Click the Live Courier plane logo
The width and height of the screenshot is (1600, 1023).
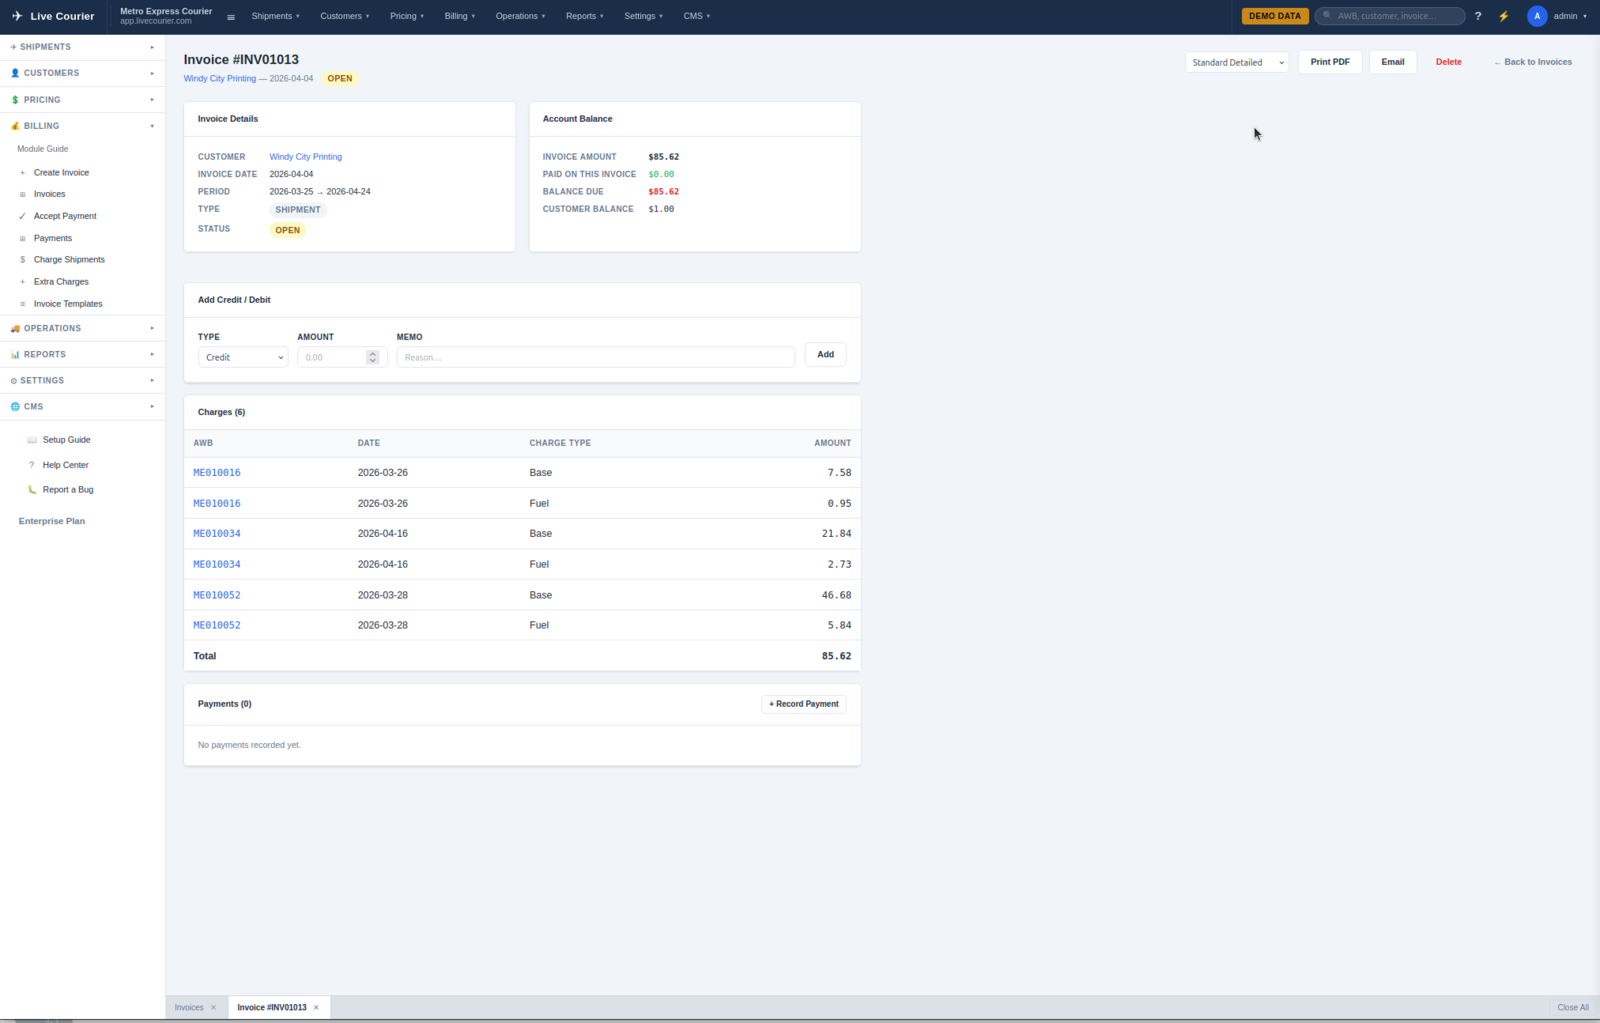coord(17,16)
